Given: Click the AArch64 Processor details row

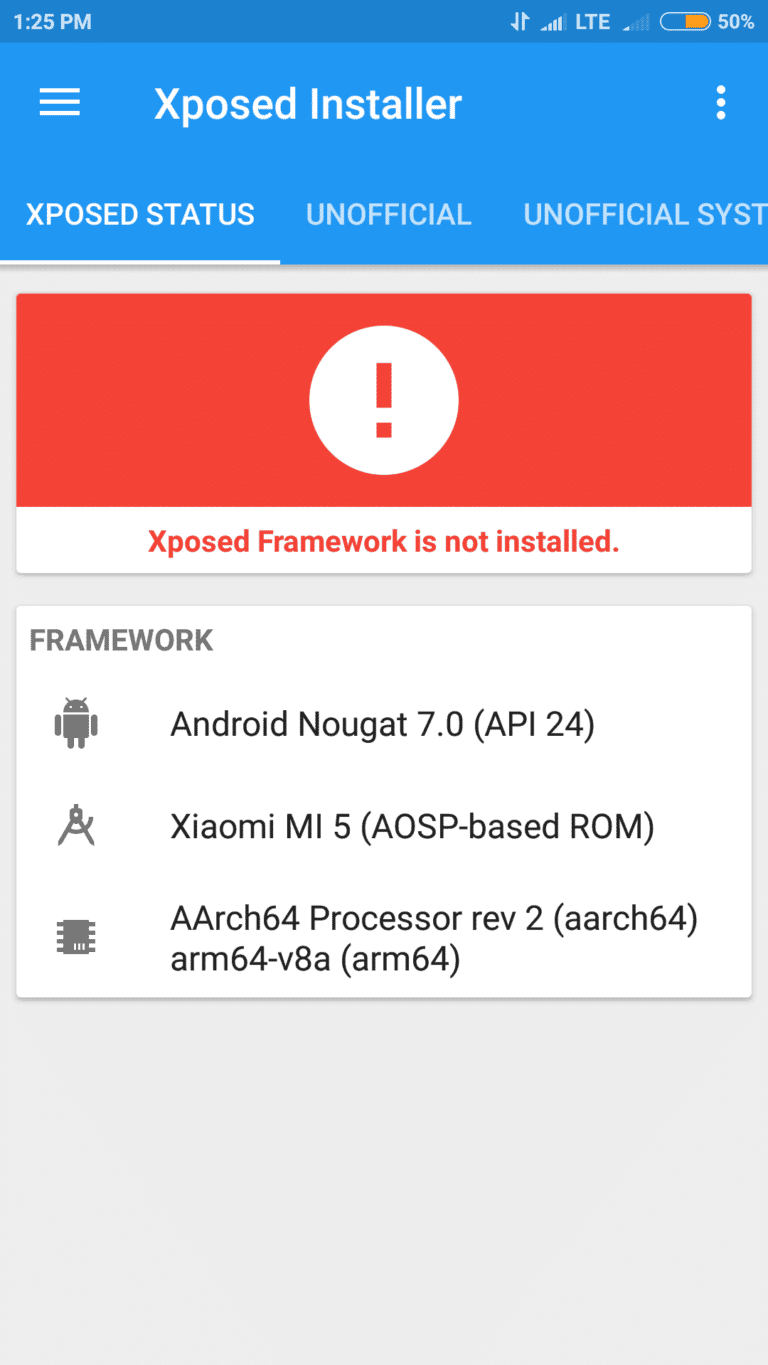Looking at the screenshot, I should pyautogui.click(x=434, y=937).
